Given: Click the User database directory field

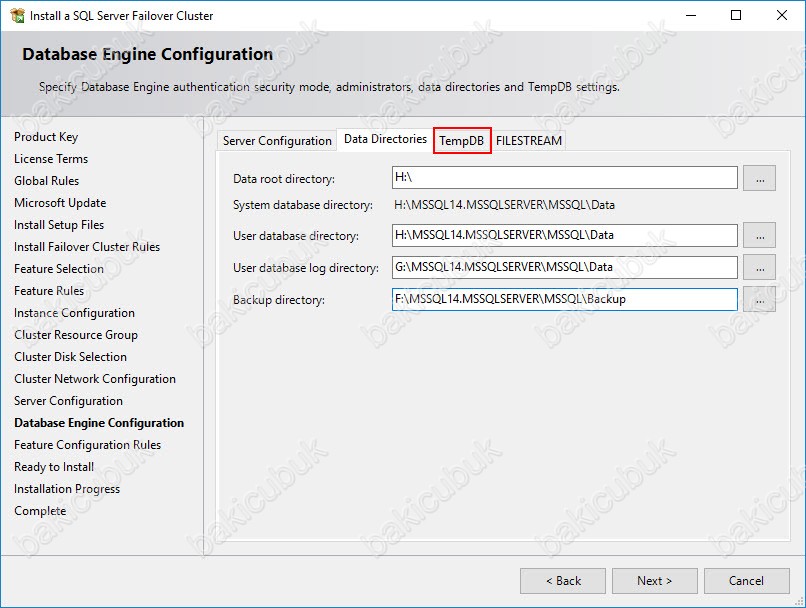Looking at the screenshot, I should tap(564, 235).
